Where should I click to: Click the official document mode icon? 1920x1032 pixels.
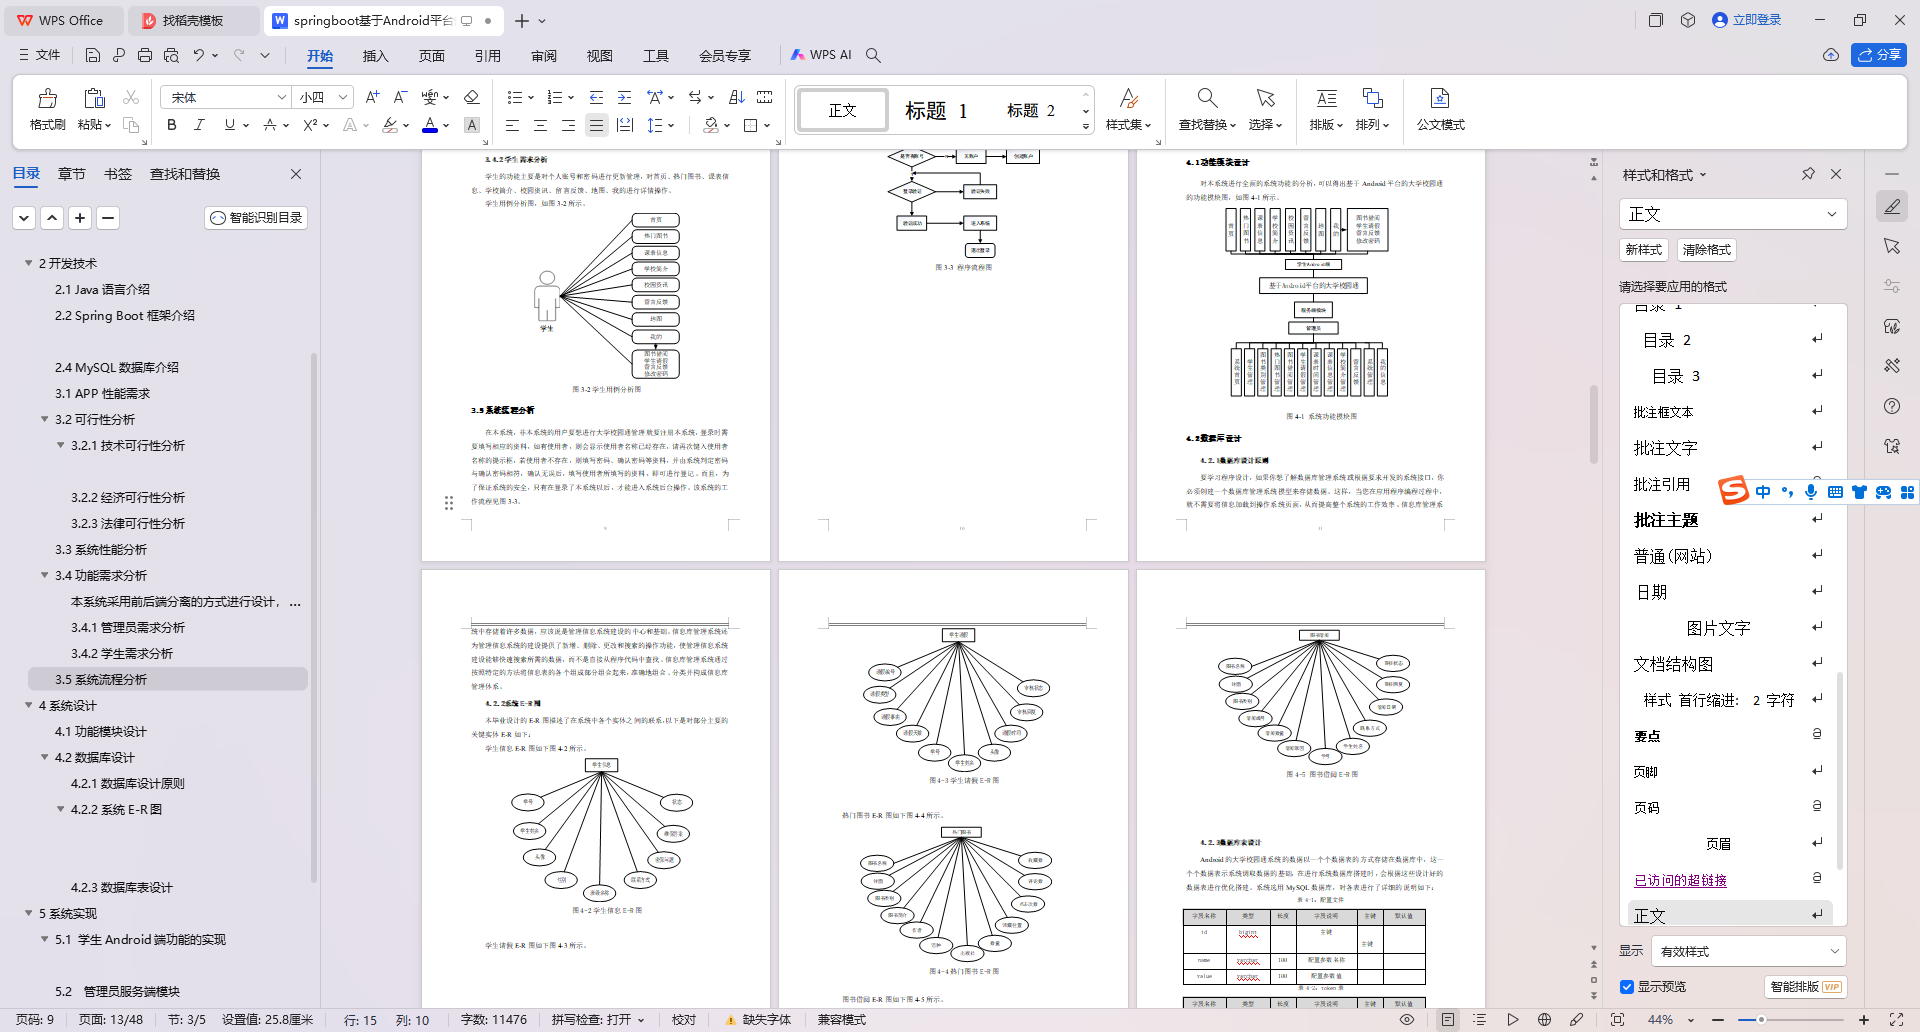pos(1440,98)
